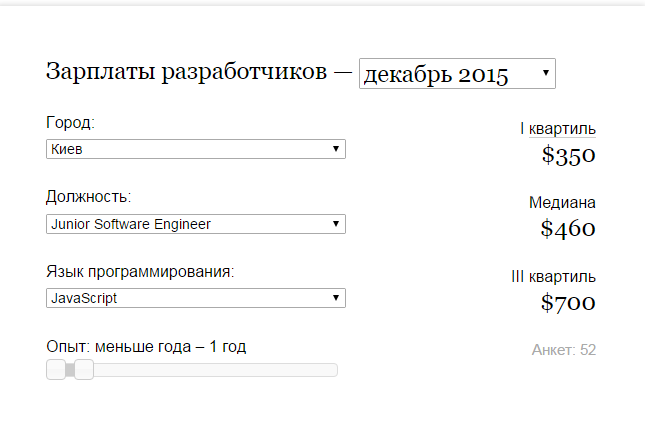Click the Анкет: 52 count text
This screenshot has width=645, height=445.
point(564,350)
